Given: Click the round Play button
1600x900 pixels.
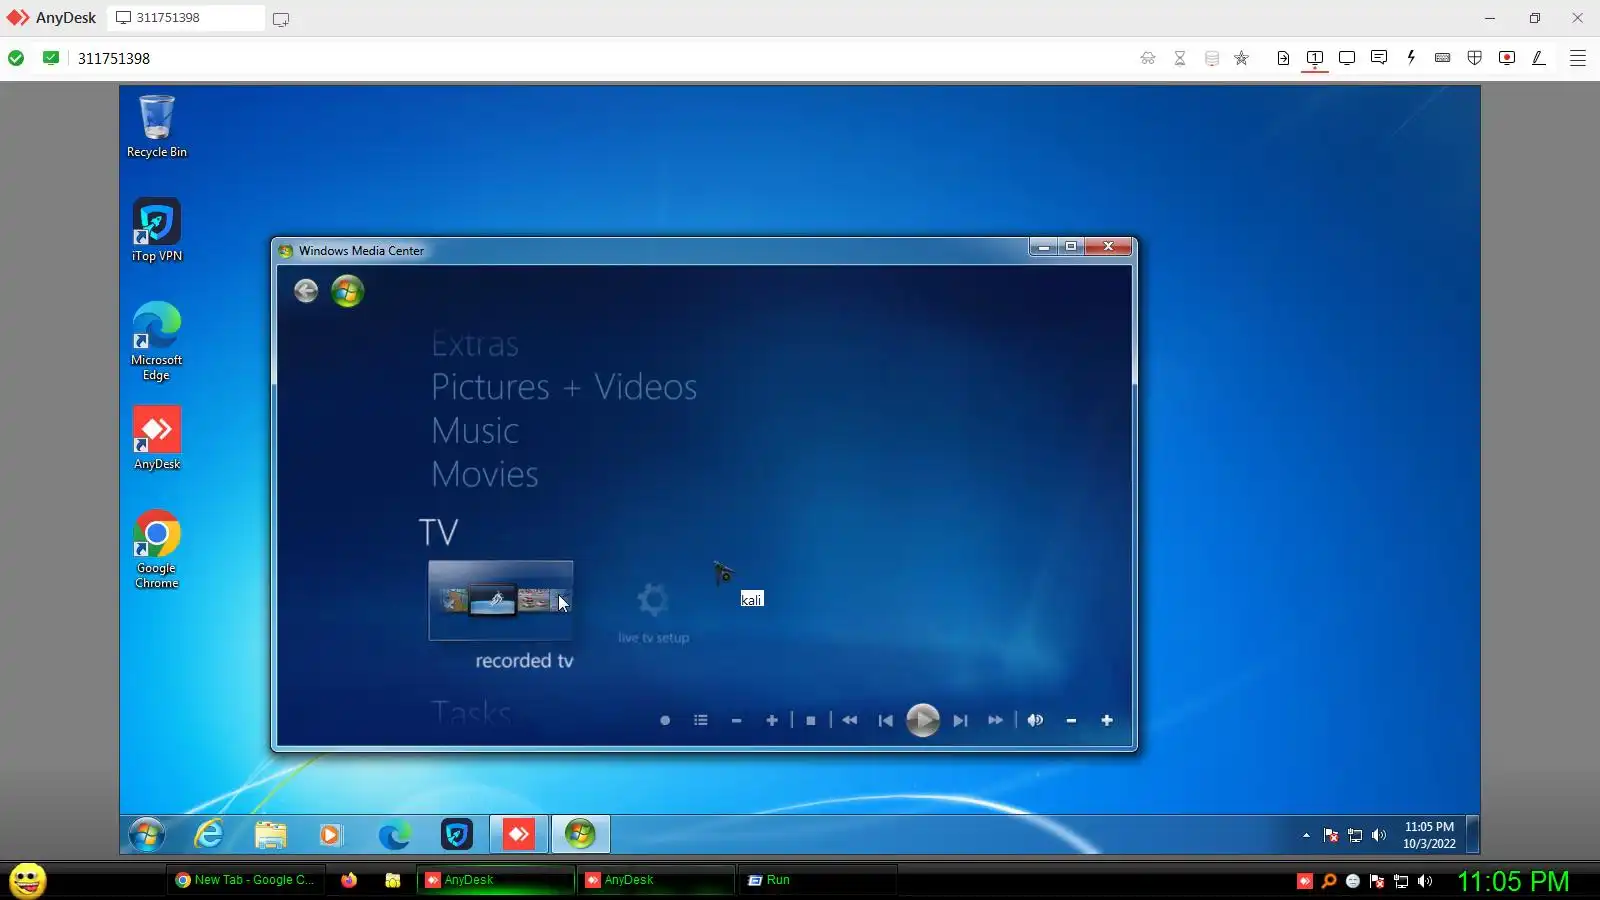Looking at the screenshot, I should pos(923,720).
